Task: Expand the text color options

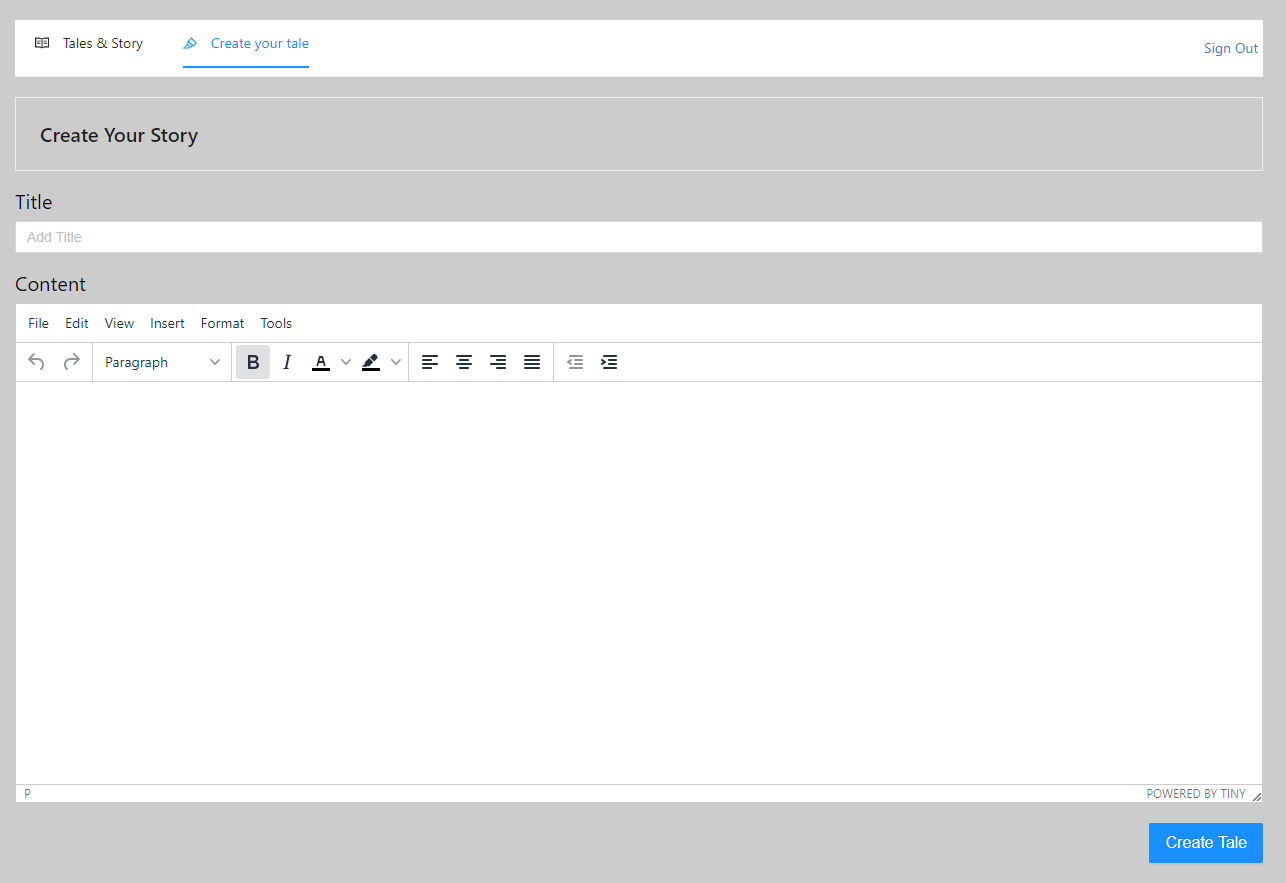Action: [345, 362]
